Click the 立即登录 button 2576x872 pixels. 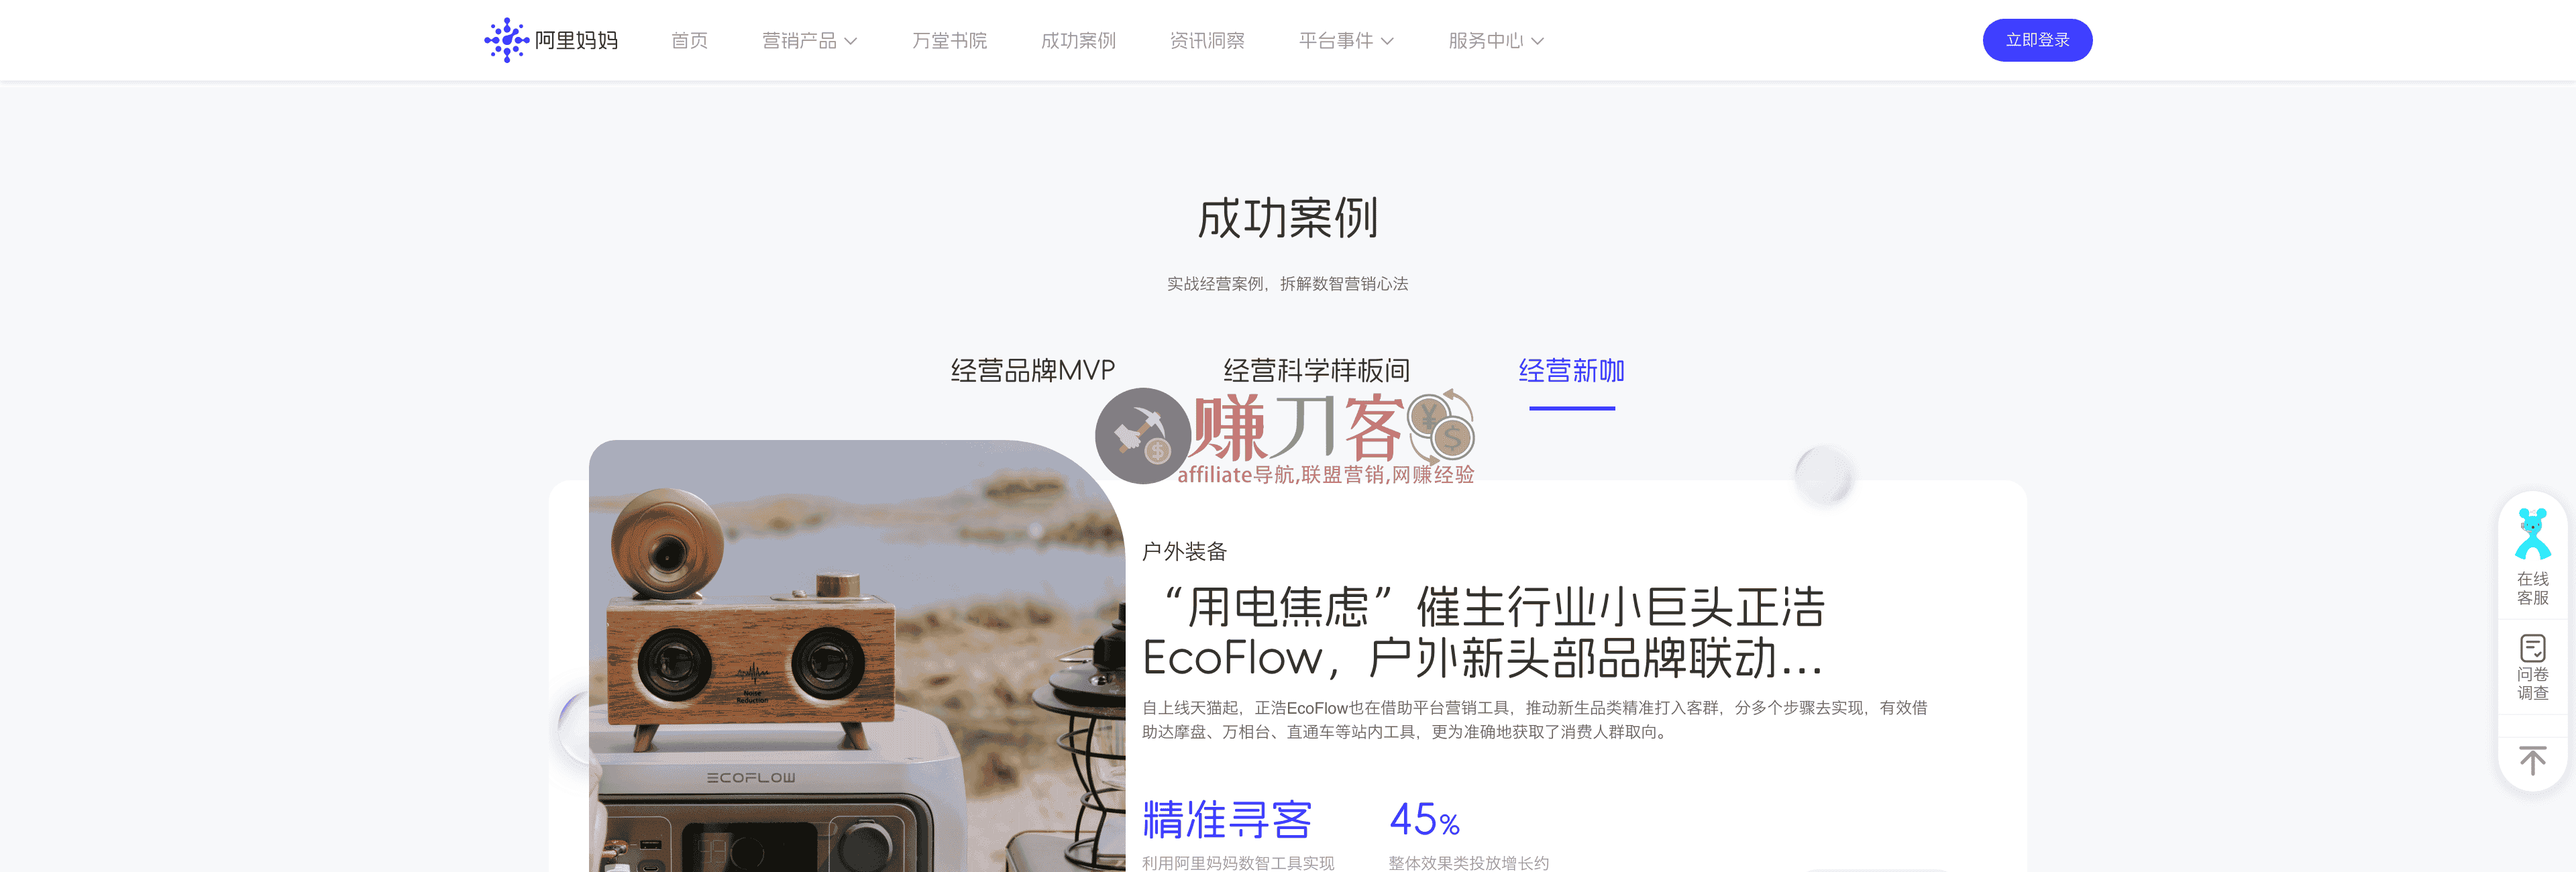[x=2037, y=40]
